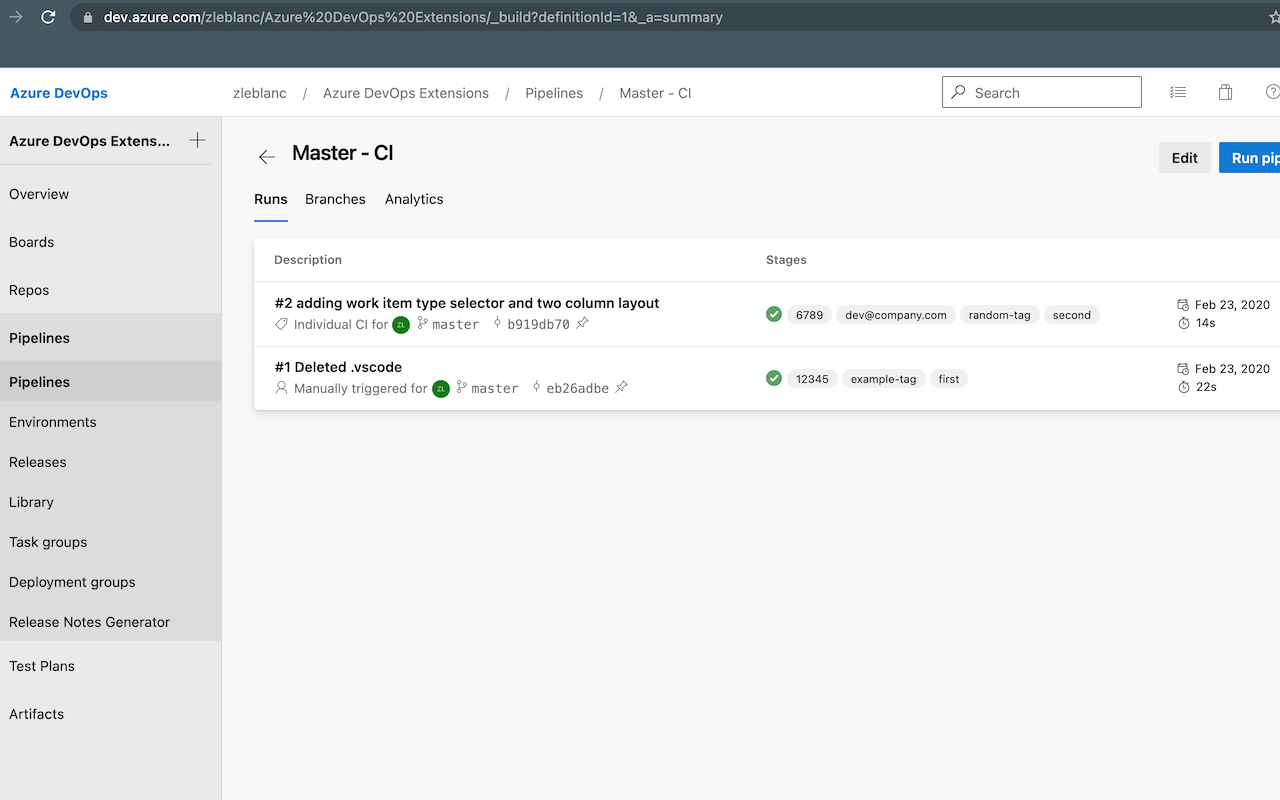Click the browser reload icon
Viewport: 1280px width, 800px height.
[x=48, y=17]
